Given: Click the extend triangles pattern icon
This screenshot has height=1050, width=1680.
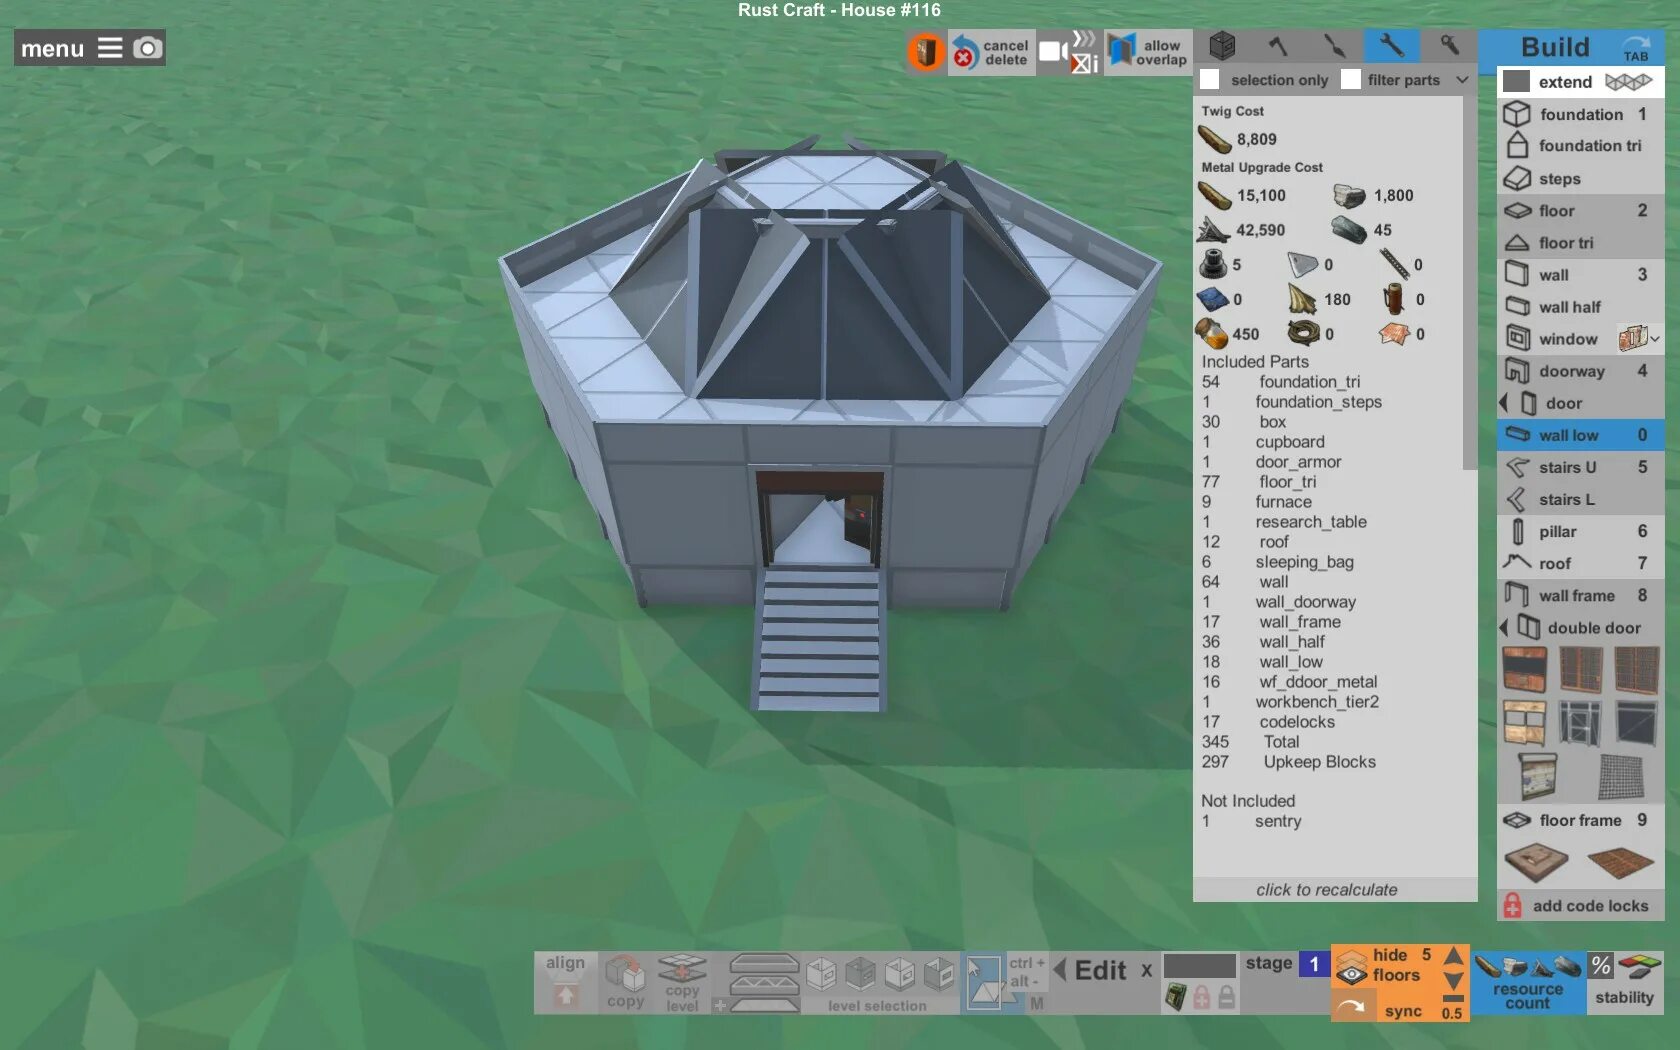Looking at the screenshot, I should point(1628,82).
